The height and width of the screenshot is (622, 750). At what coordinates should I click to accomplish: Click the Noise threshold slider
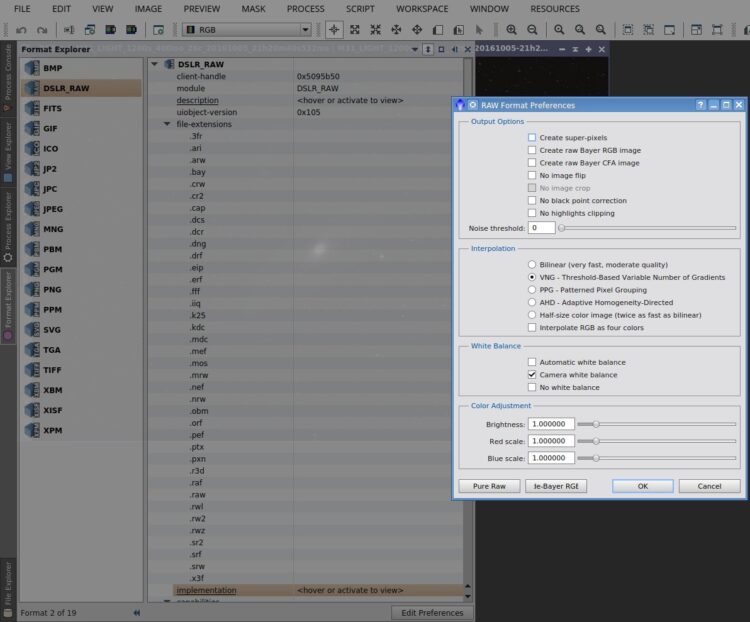point(647,228)
